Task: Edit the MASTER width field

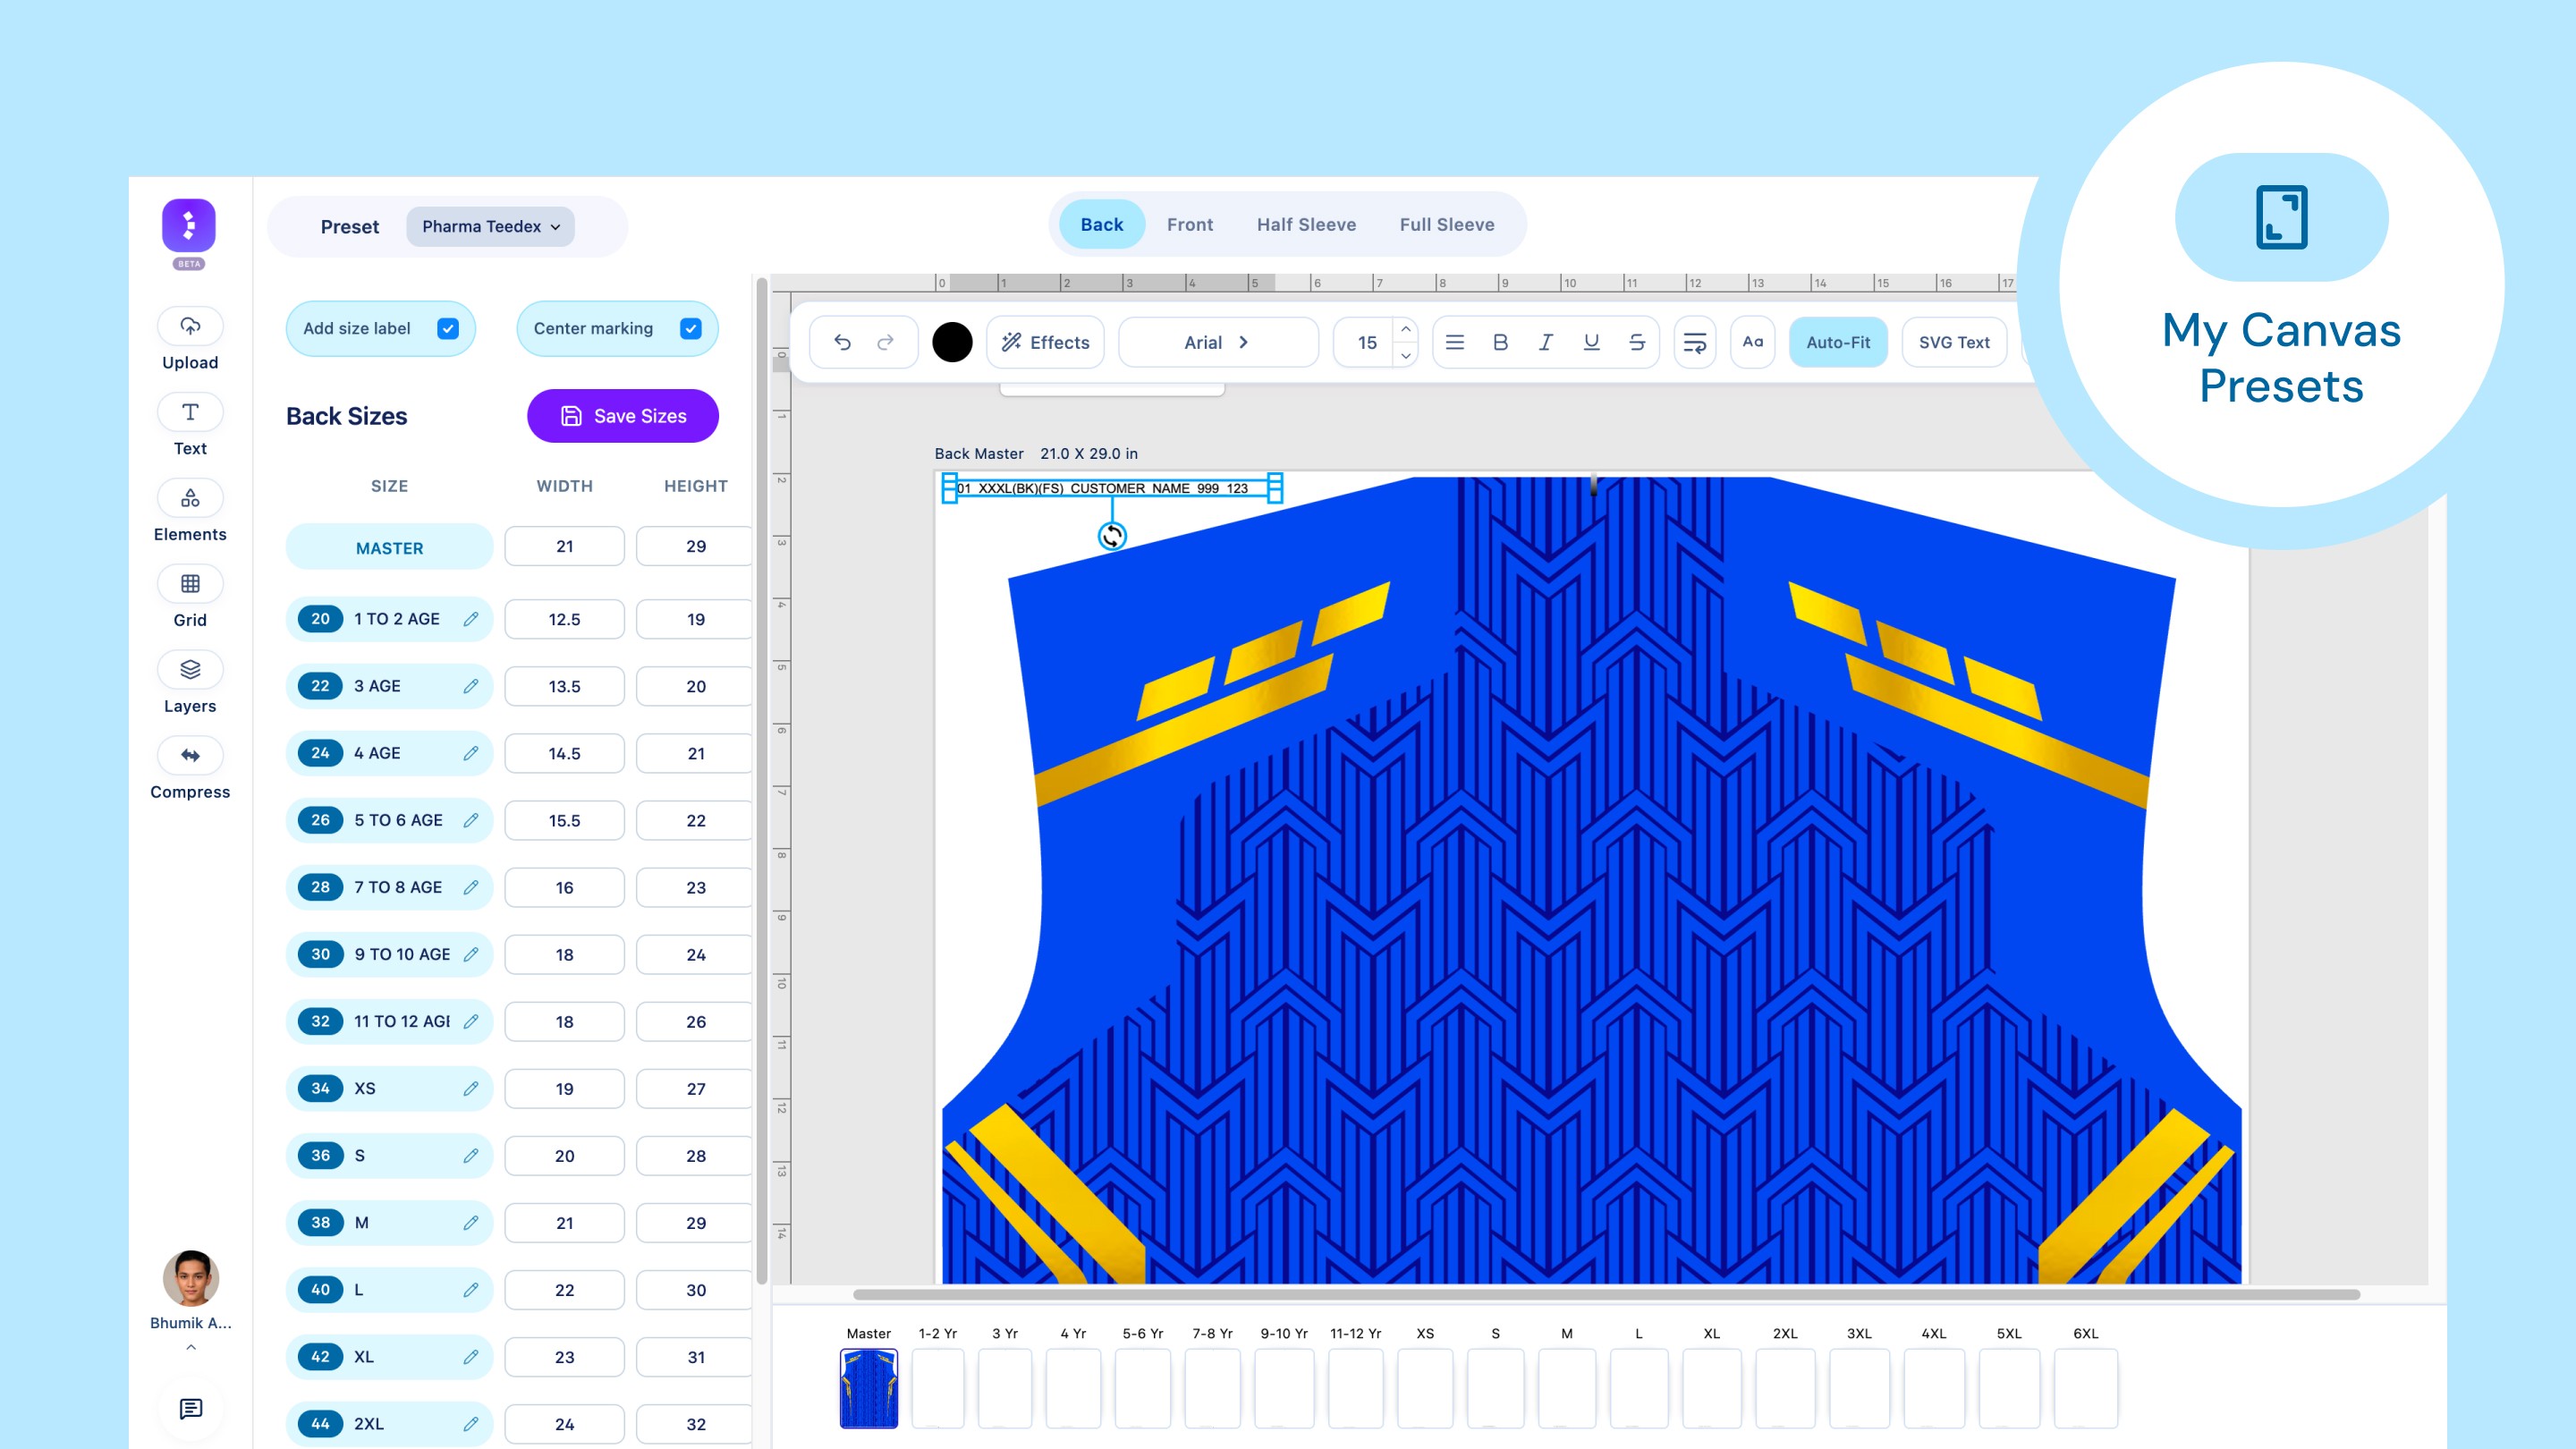Action: tap(564, 546)
